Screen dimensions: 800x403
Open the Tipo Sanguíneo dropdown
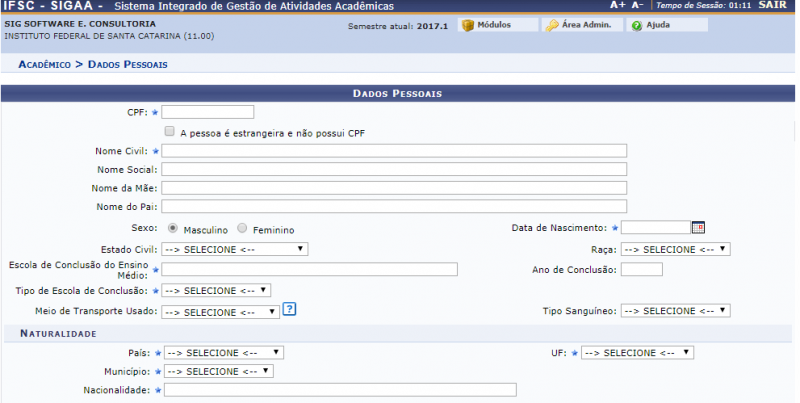coord(675,311)
